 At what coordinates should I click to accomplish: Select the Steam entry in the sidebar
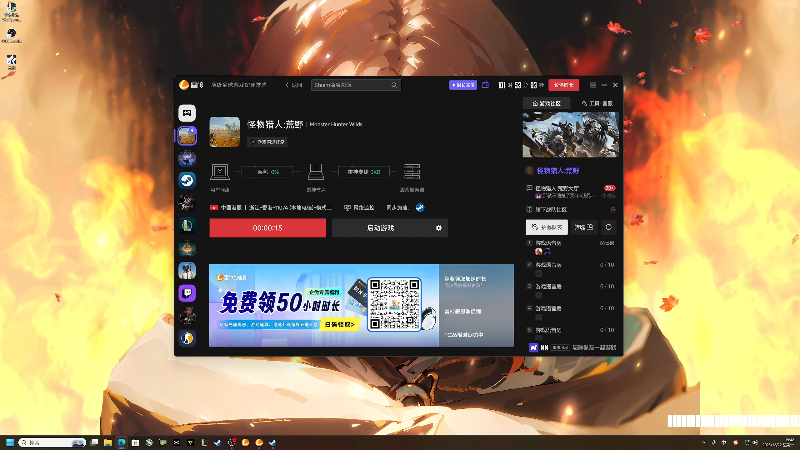pos(187,180)
